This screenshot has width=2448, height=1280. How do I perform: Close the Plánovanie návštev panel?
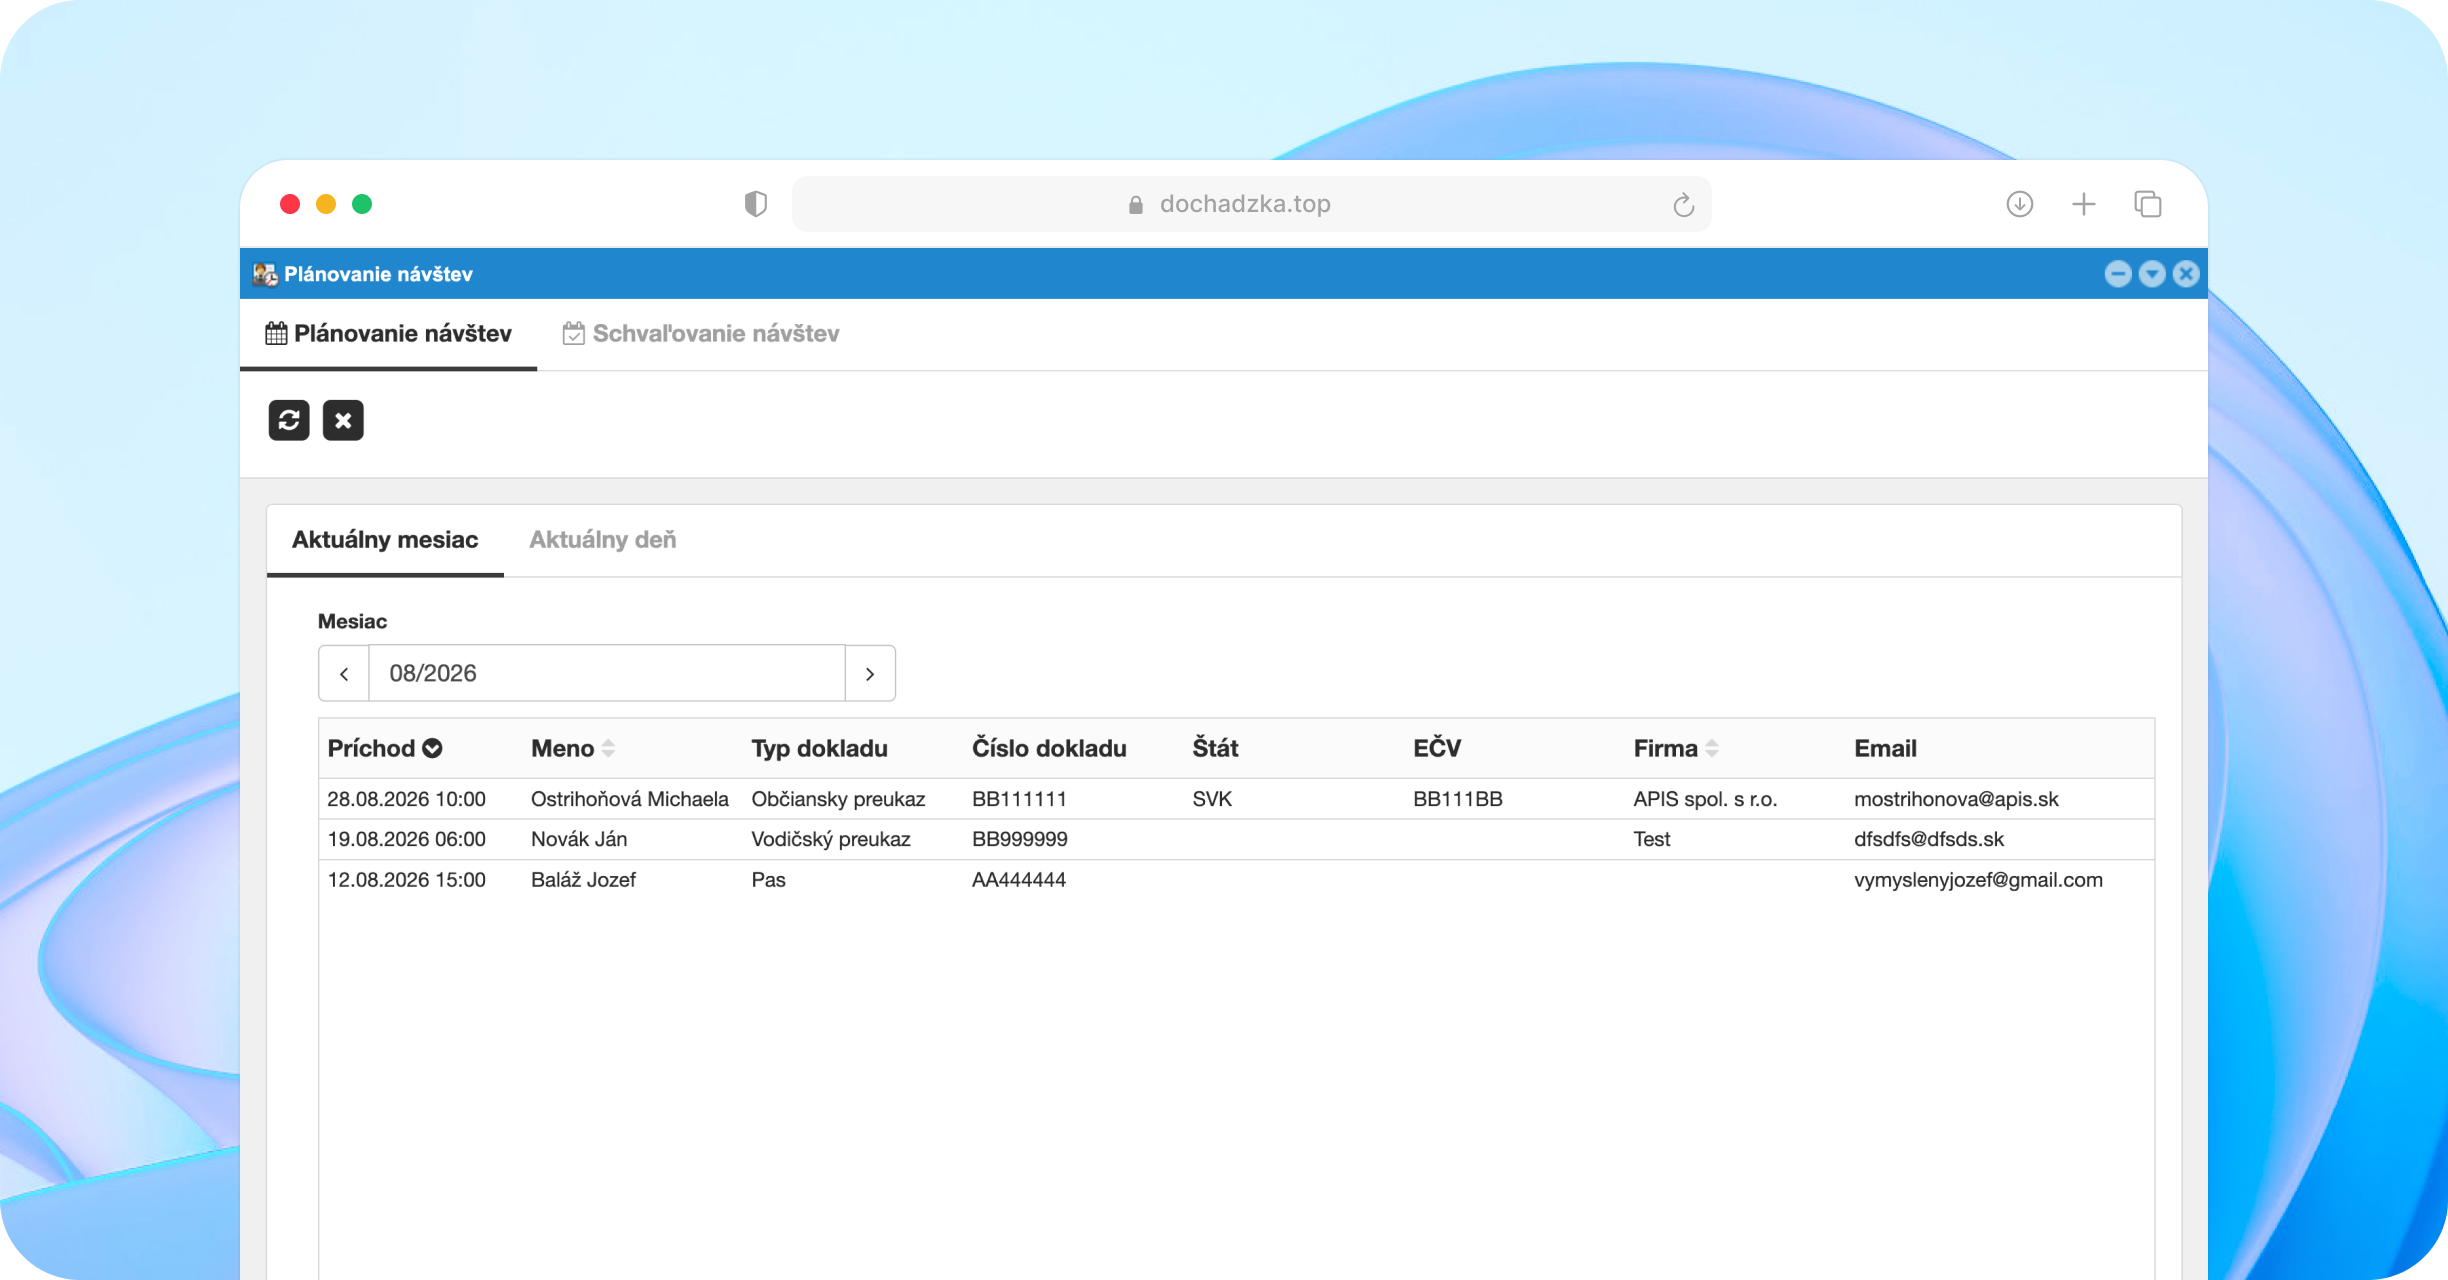click(2186, 274)
